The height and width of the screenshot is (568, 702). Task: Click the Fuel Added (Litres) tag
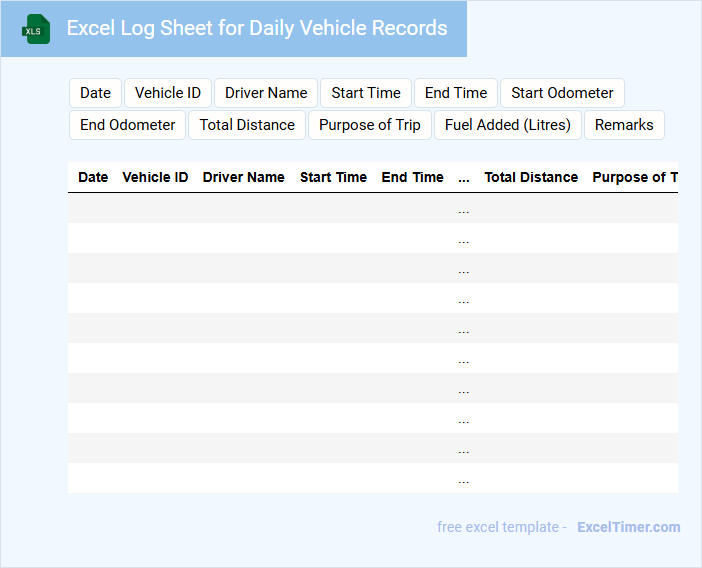[x=508, y=125]
